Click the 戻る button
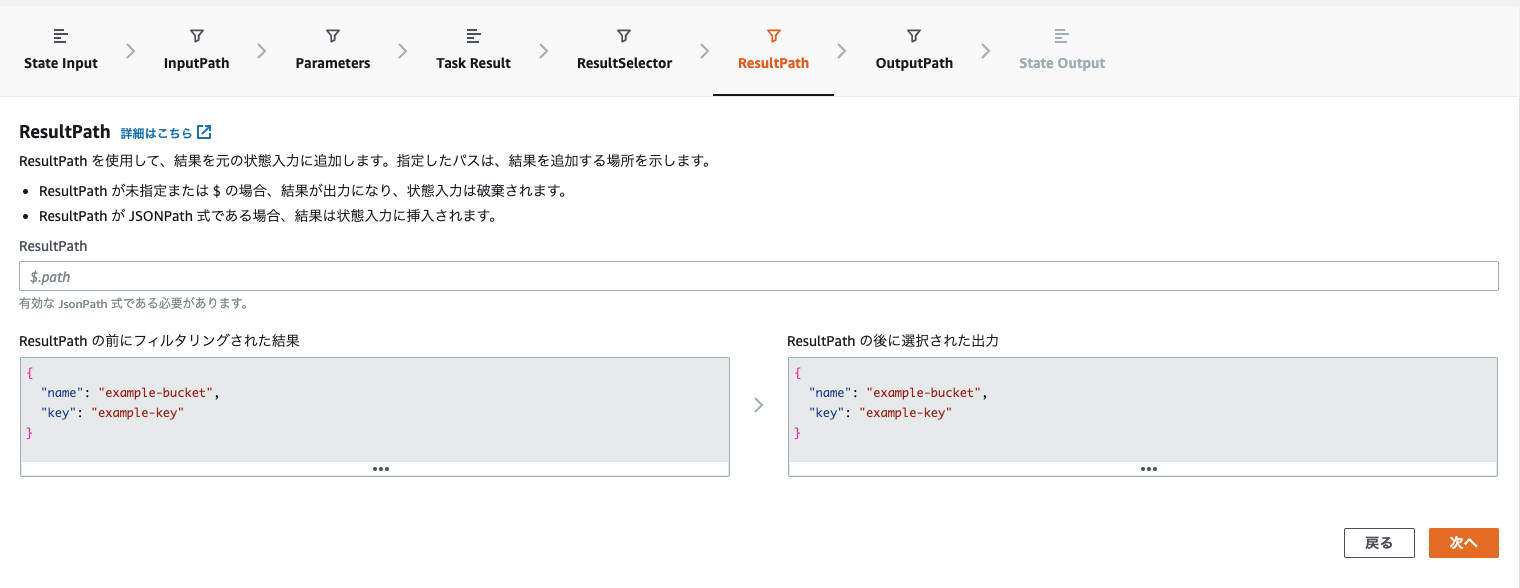The image size is (1520, 588). [x=1379, y=543]
